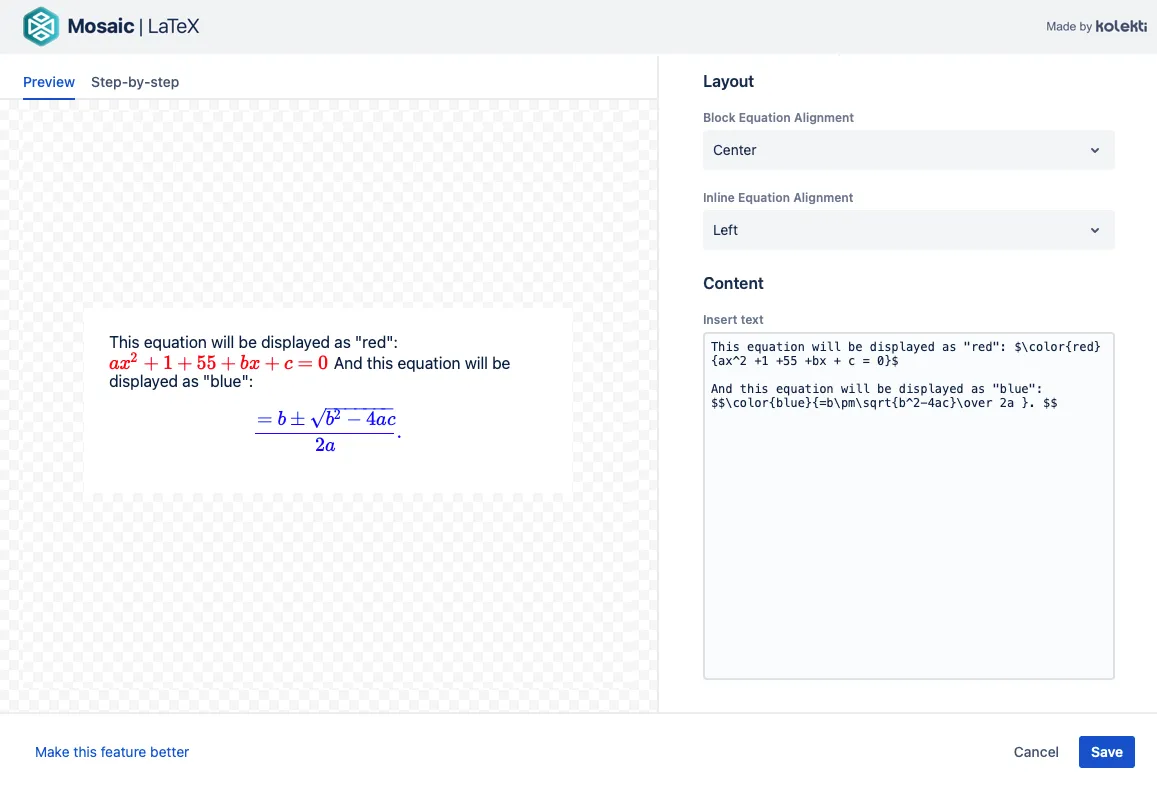Click the Insert text label
Viewport: 1157px width, 787px height.
pyautogui.click(x=733, y=319)
